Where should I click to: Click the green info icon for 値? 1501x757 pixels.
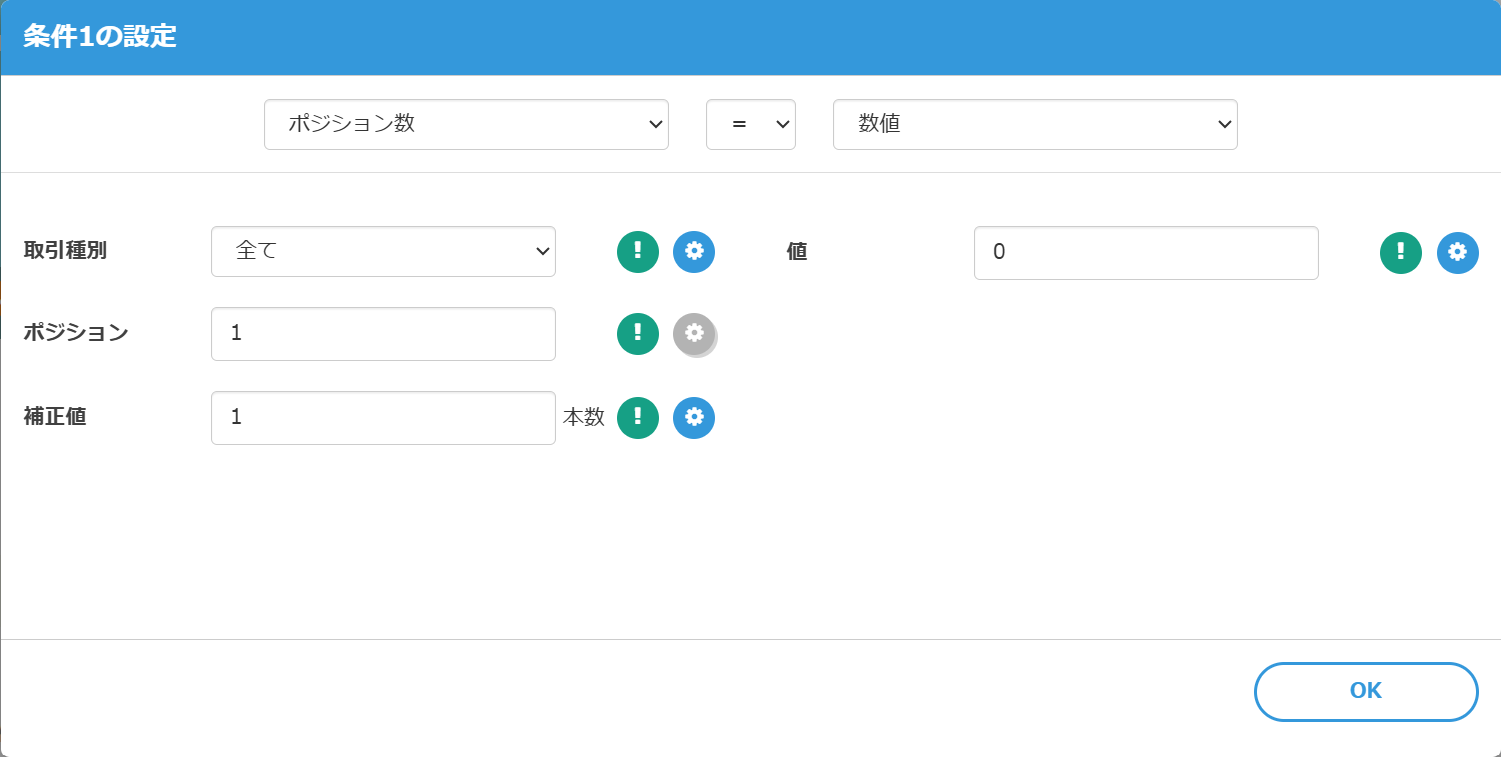pos(1401,252)
